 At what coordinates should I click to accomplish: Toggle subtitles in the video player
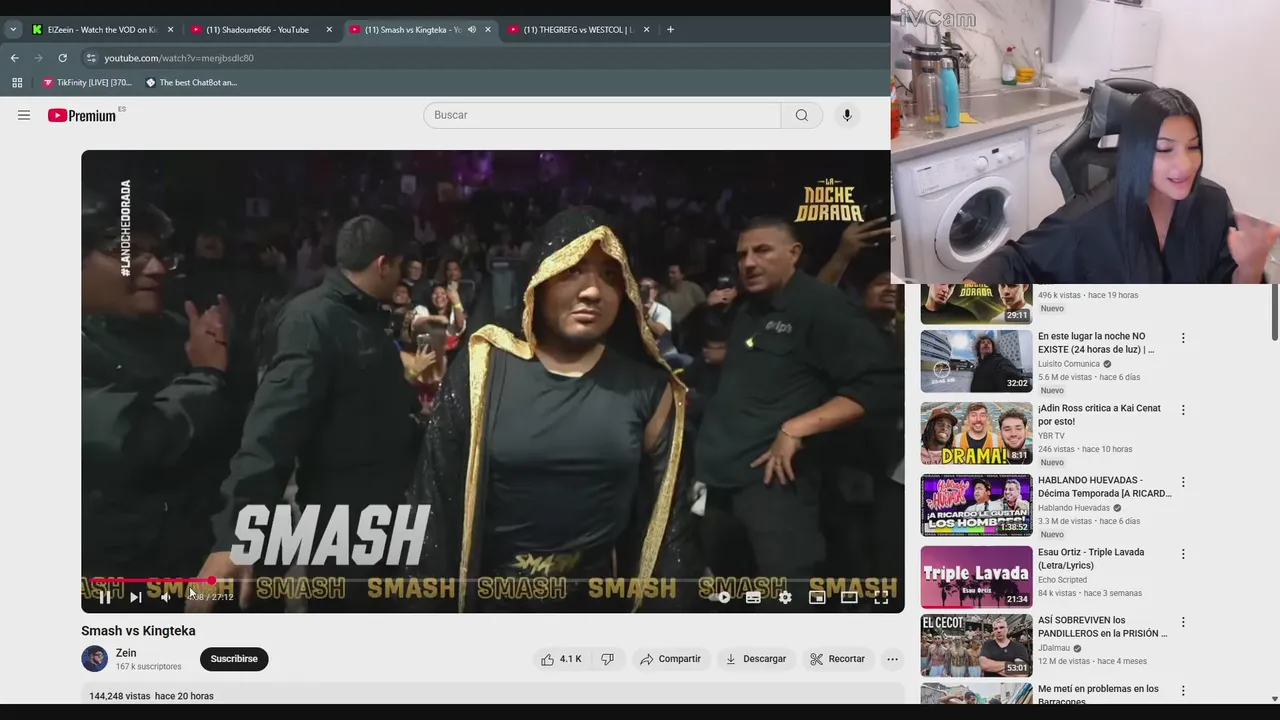coord(753,597)
